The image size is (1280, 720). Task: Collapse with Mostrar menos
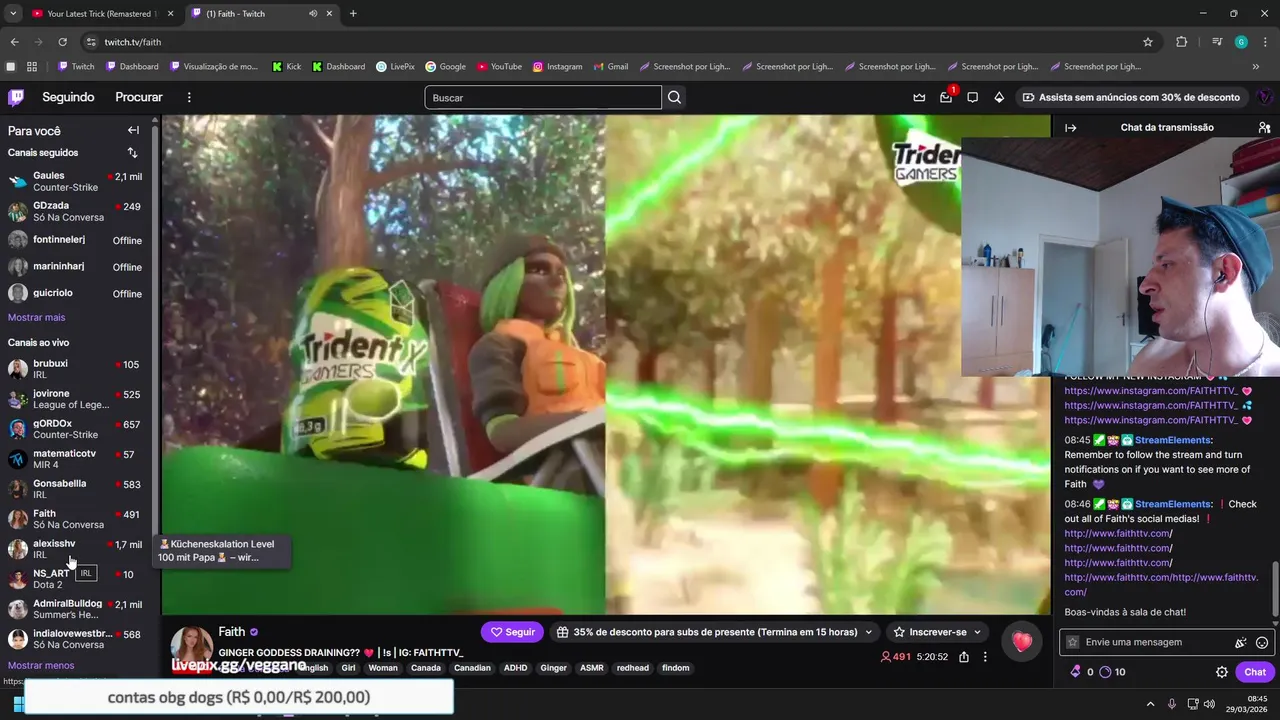click(41, 665)
